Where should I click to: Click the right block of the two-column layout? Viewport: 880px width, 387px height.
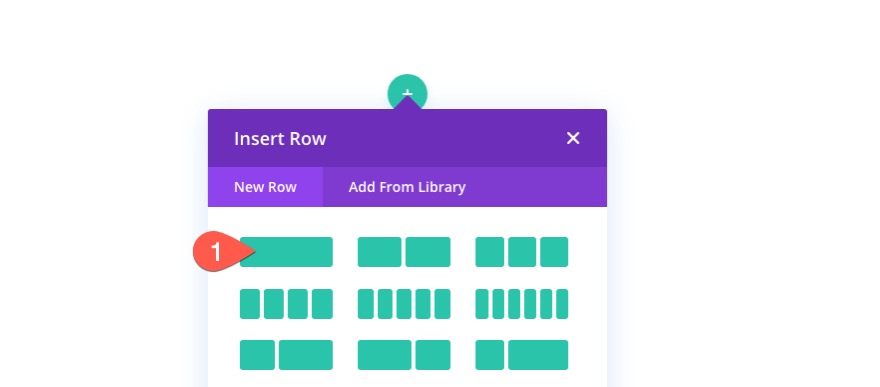point(428,252)
